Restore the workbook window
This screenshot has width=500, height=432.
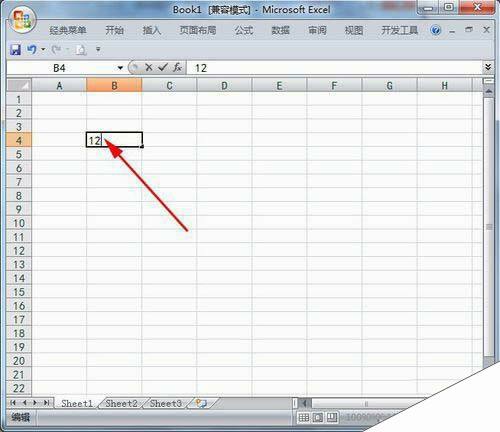[x=469, y=30]
